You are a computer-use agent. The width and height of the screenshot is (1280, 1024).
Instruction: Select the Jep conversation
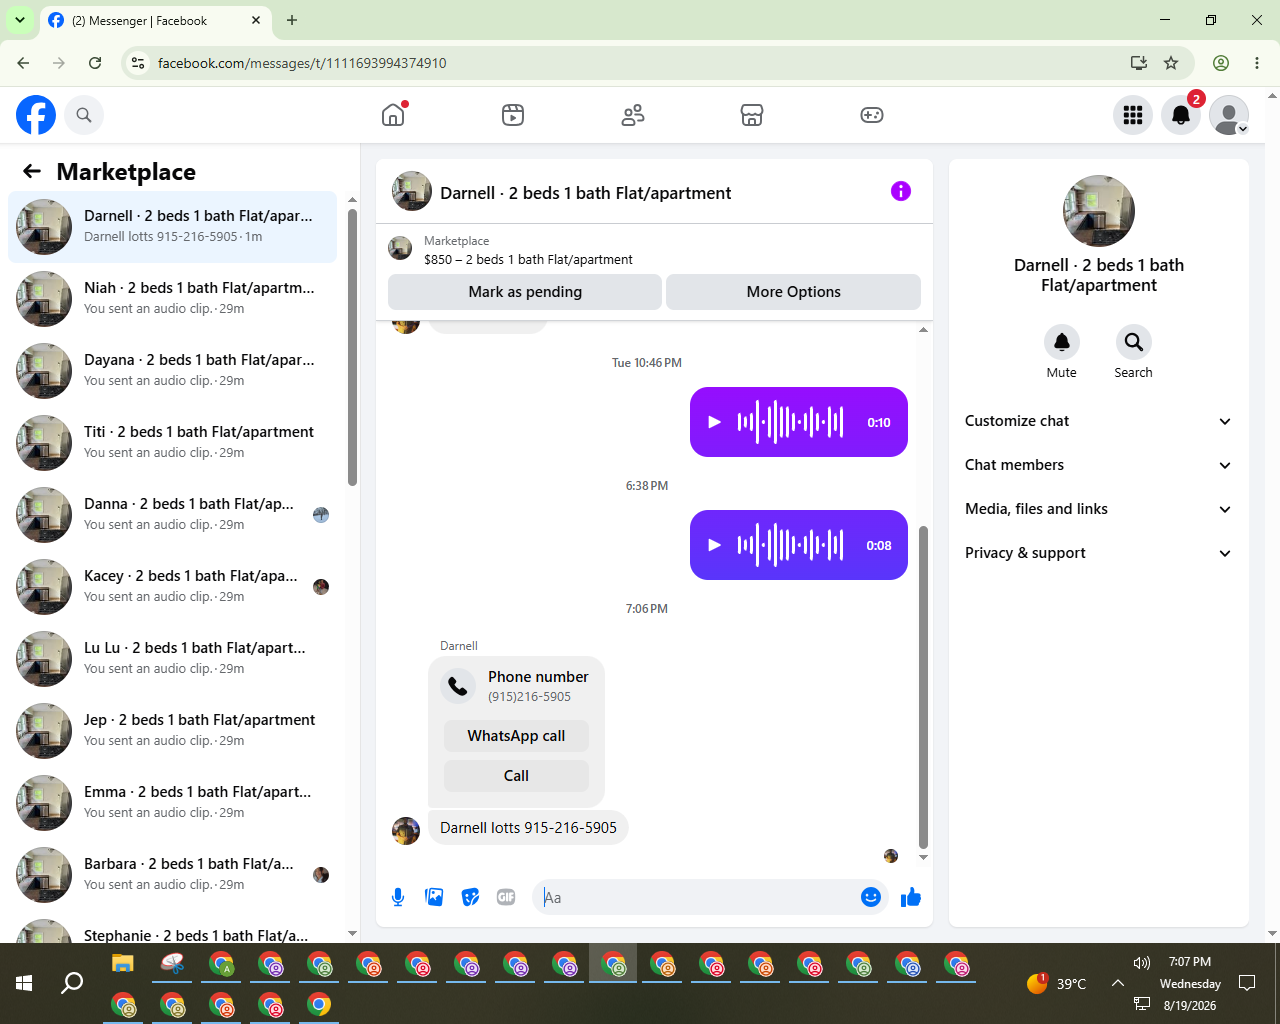[x=172, y=731]
